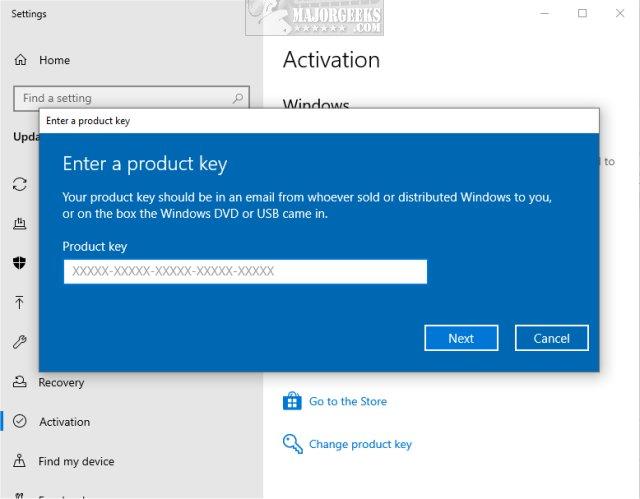This screenshot has height=499, width=640.
Task: Click the Activation checkmark circle icon
Action: click(x=20, y=421)
